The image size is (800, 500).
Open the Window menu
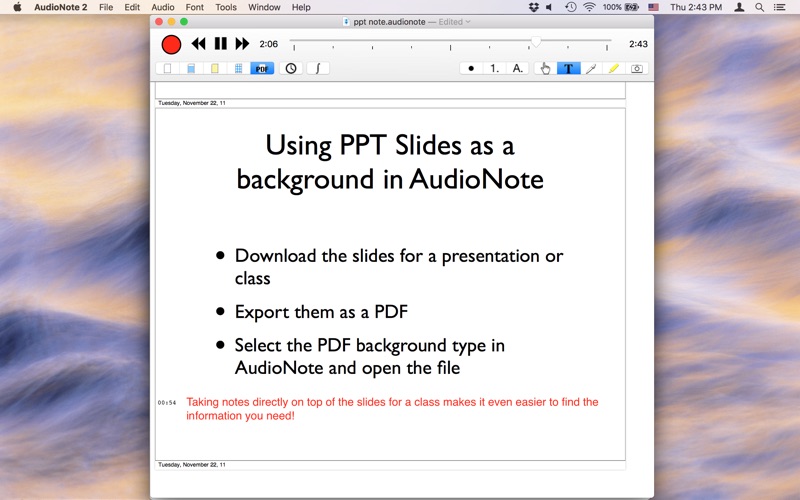(264, 7)
